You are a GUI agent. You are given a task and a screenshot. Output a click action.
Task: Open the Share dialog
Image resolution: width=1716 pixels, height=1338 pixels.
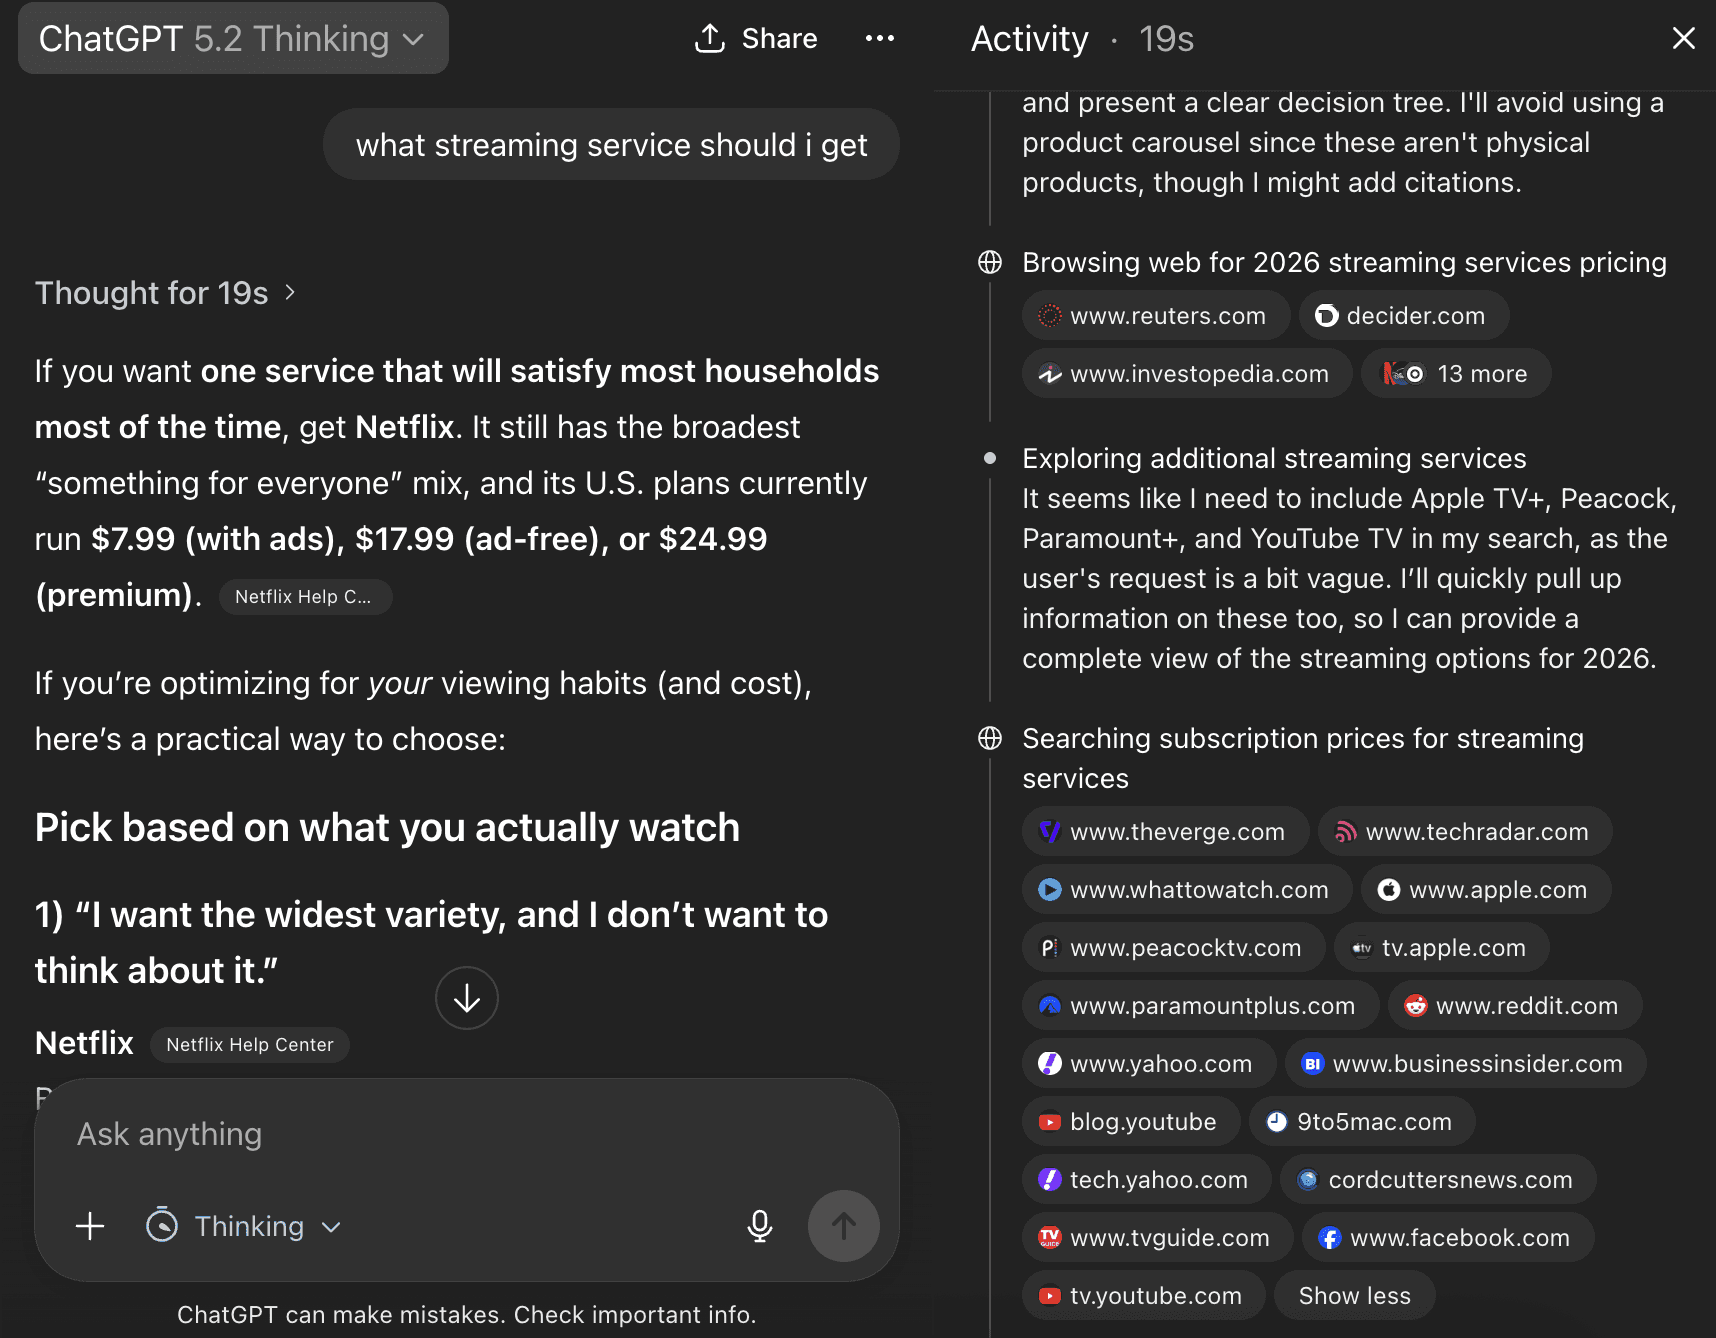point(756,38)
